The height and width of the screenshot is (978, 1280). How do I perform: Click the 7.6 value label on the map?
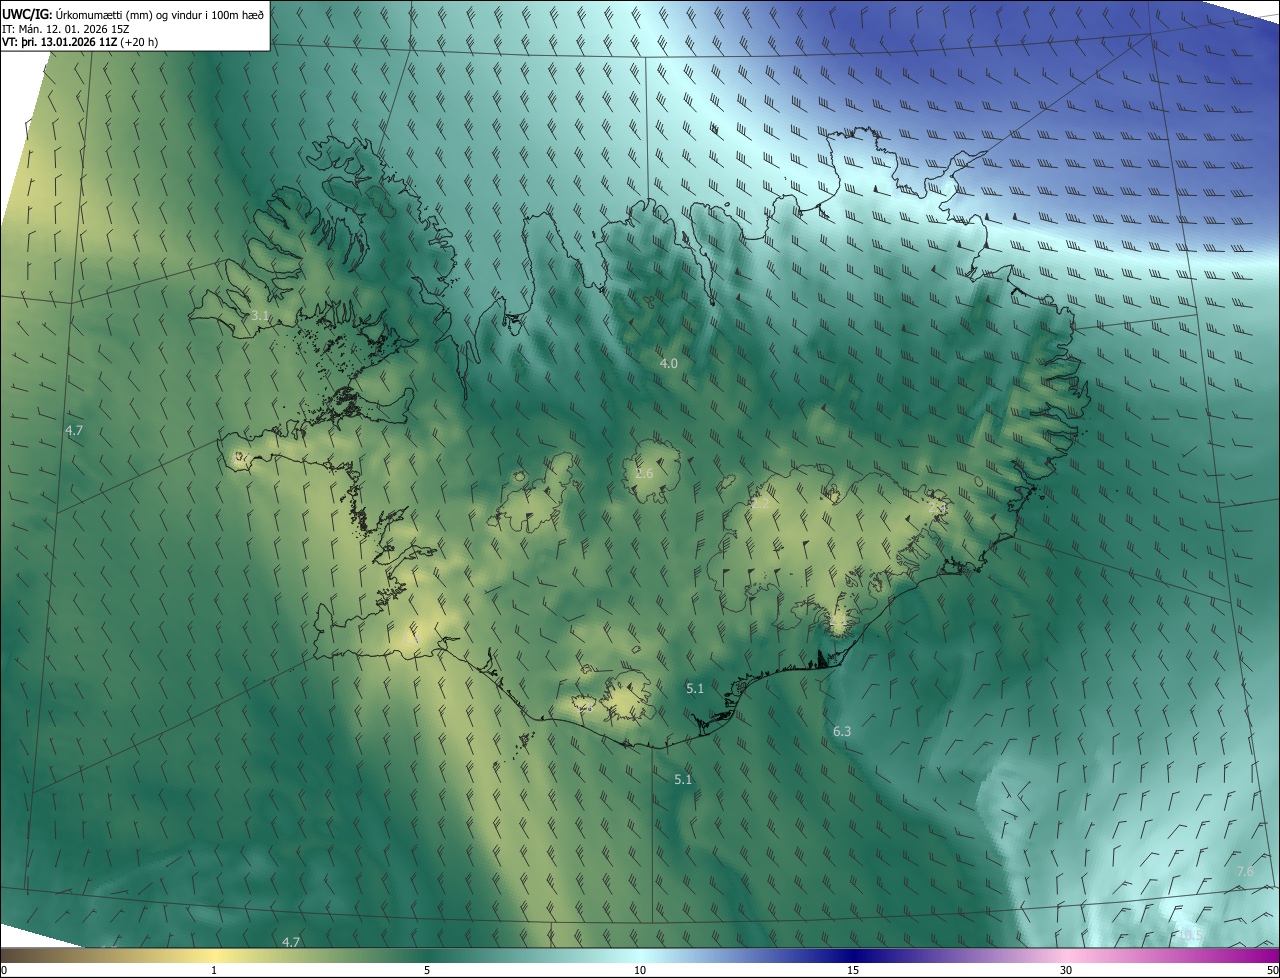1245,872
